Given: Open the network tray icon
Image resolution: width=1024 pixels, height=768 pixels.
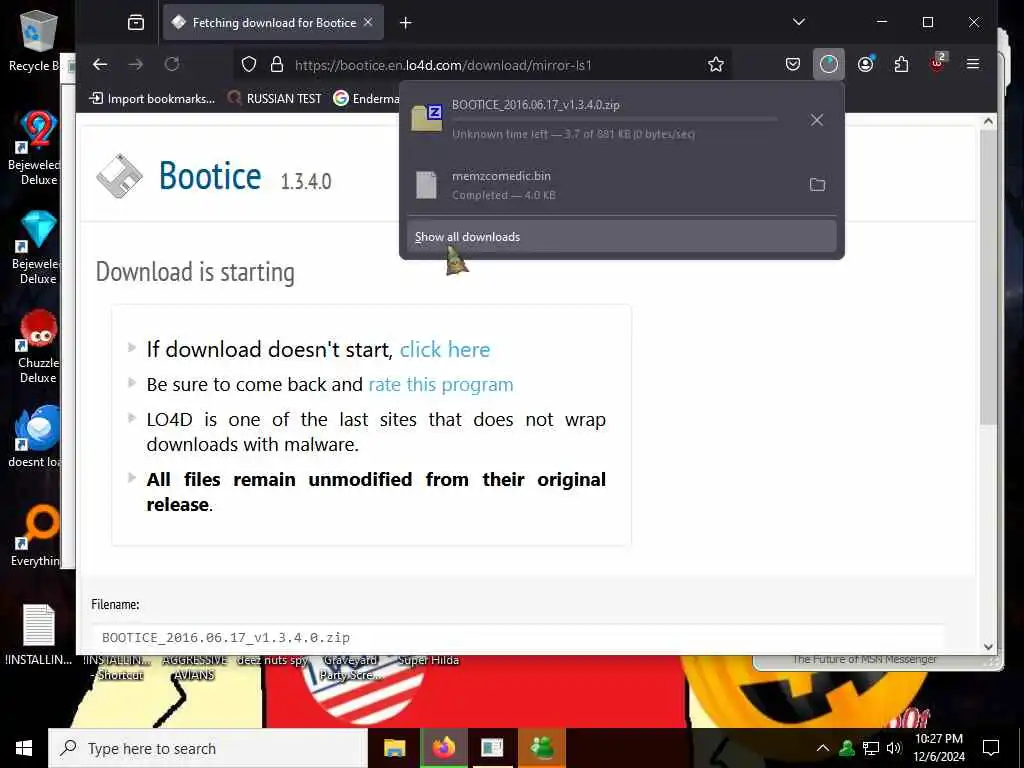Looking at the screenshot, I should [871, 748].
